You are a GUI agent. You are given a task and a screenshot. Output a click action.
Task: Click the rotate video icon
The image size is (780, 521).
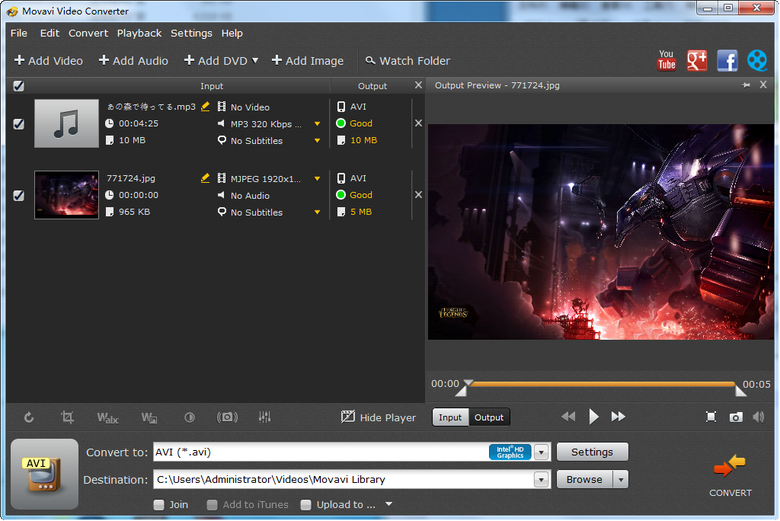(29, 417)
